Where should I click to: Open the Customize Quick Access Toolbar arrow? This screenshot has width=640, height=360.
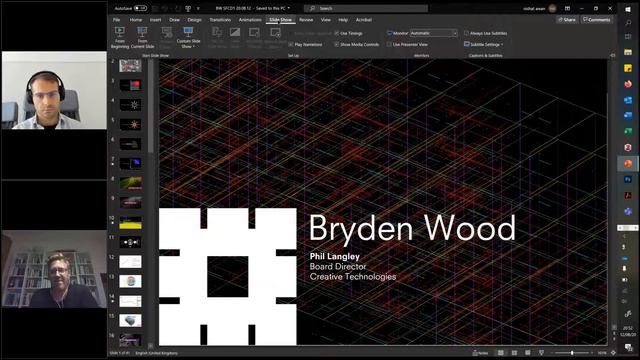[198, 8]
